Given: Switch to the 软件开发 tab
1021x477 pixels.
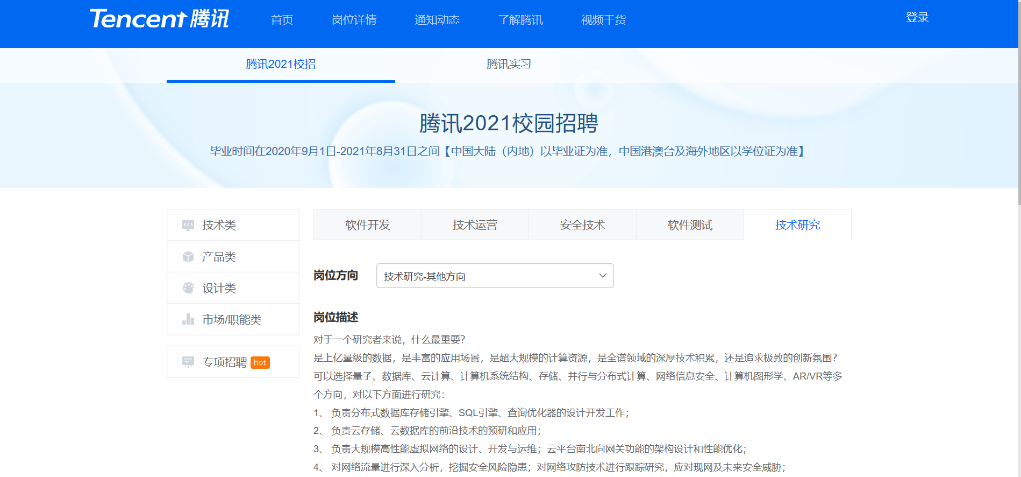Looking at the screenshot, I should pyautogui.click(x=367, y=225).
